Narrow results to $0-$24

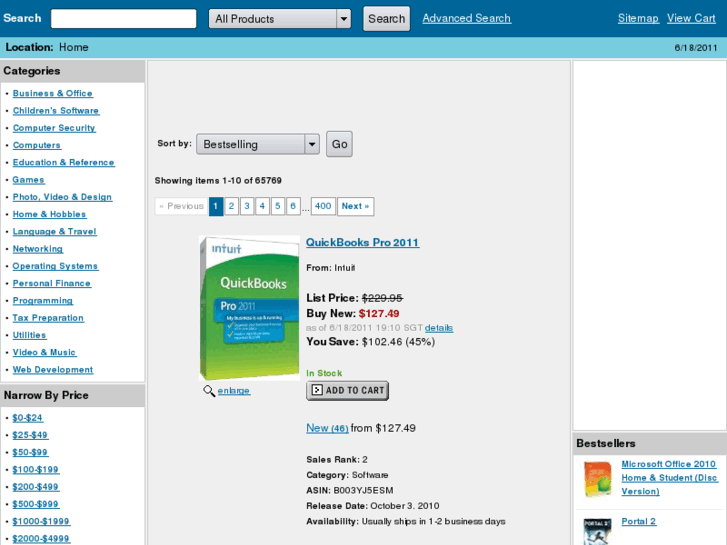coord(28,417)
